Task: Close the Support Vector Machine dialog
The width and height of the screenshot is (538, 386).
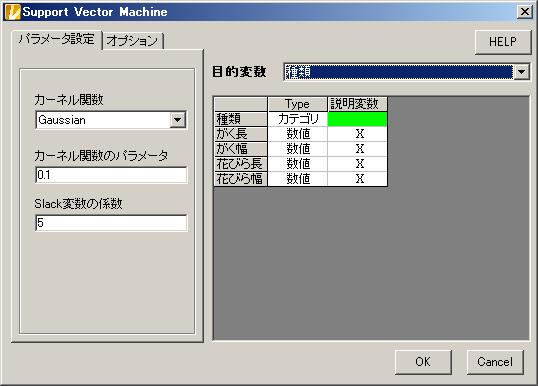Action: (x=525, y=12)
